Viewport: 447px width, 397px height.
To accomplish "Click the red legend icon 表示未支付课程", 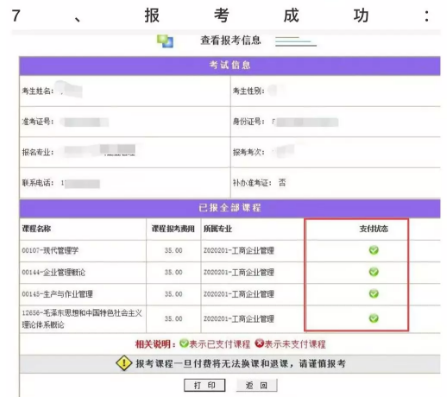I will [259, 343].
